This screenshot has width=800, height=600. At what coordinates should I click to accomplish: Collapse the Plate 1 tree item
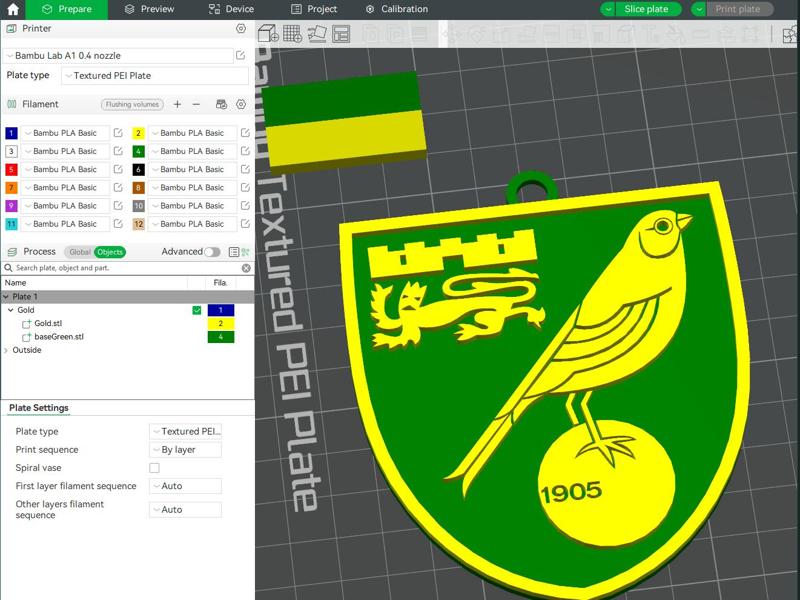6,295
